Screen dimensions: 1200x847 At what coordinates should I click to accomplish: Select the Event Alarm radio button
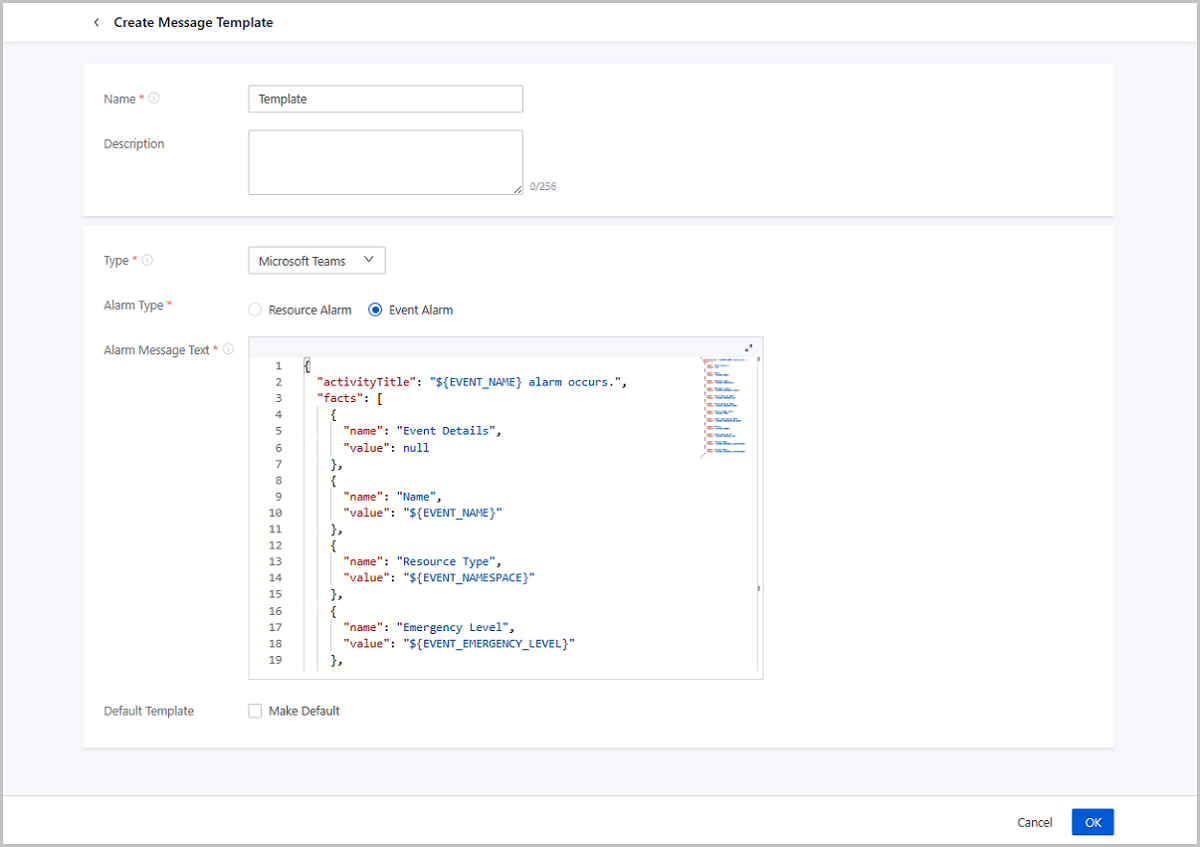375,310
